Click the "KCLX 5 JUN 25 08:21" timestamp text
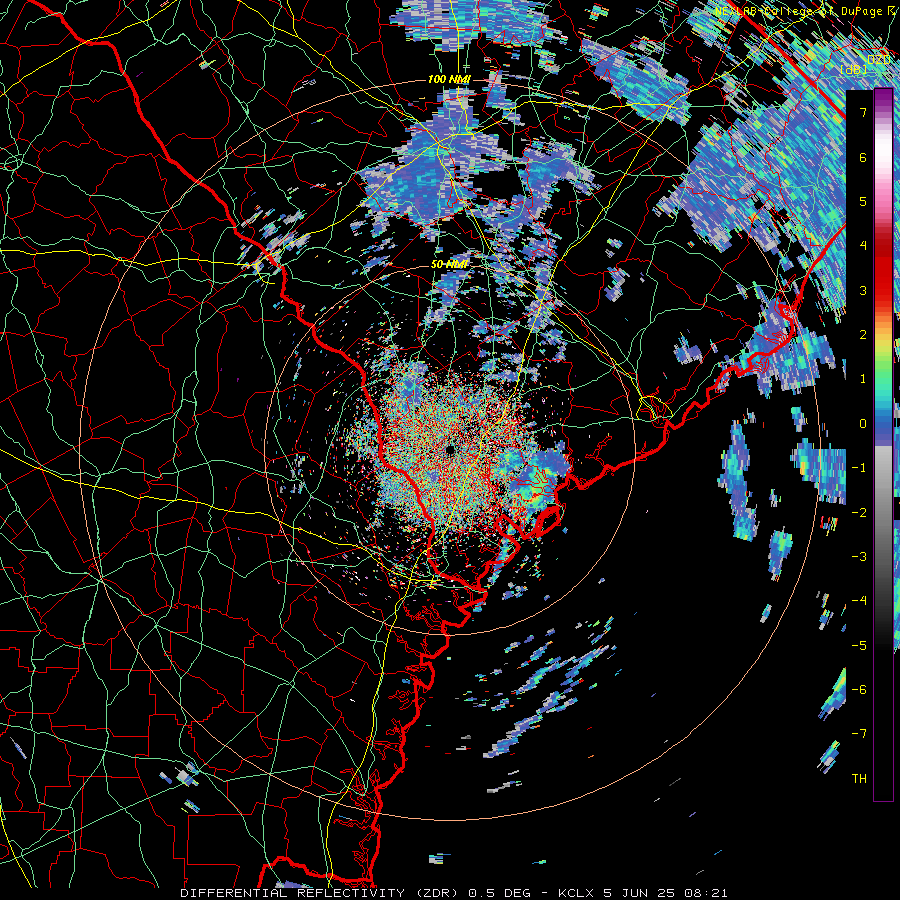This screenshot has width=900, height=900. tap(641, 893)
